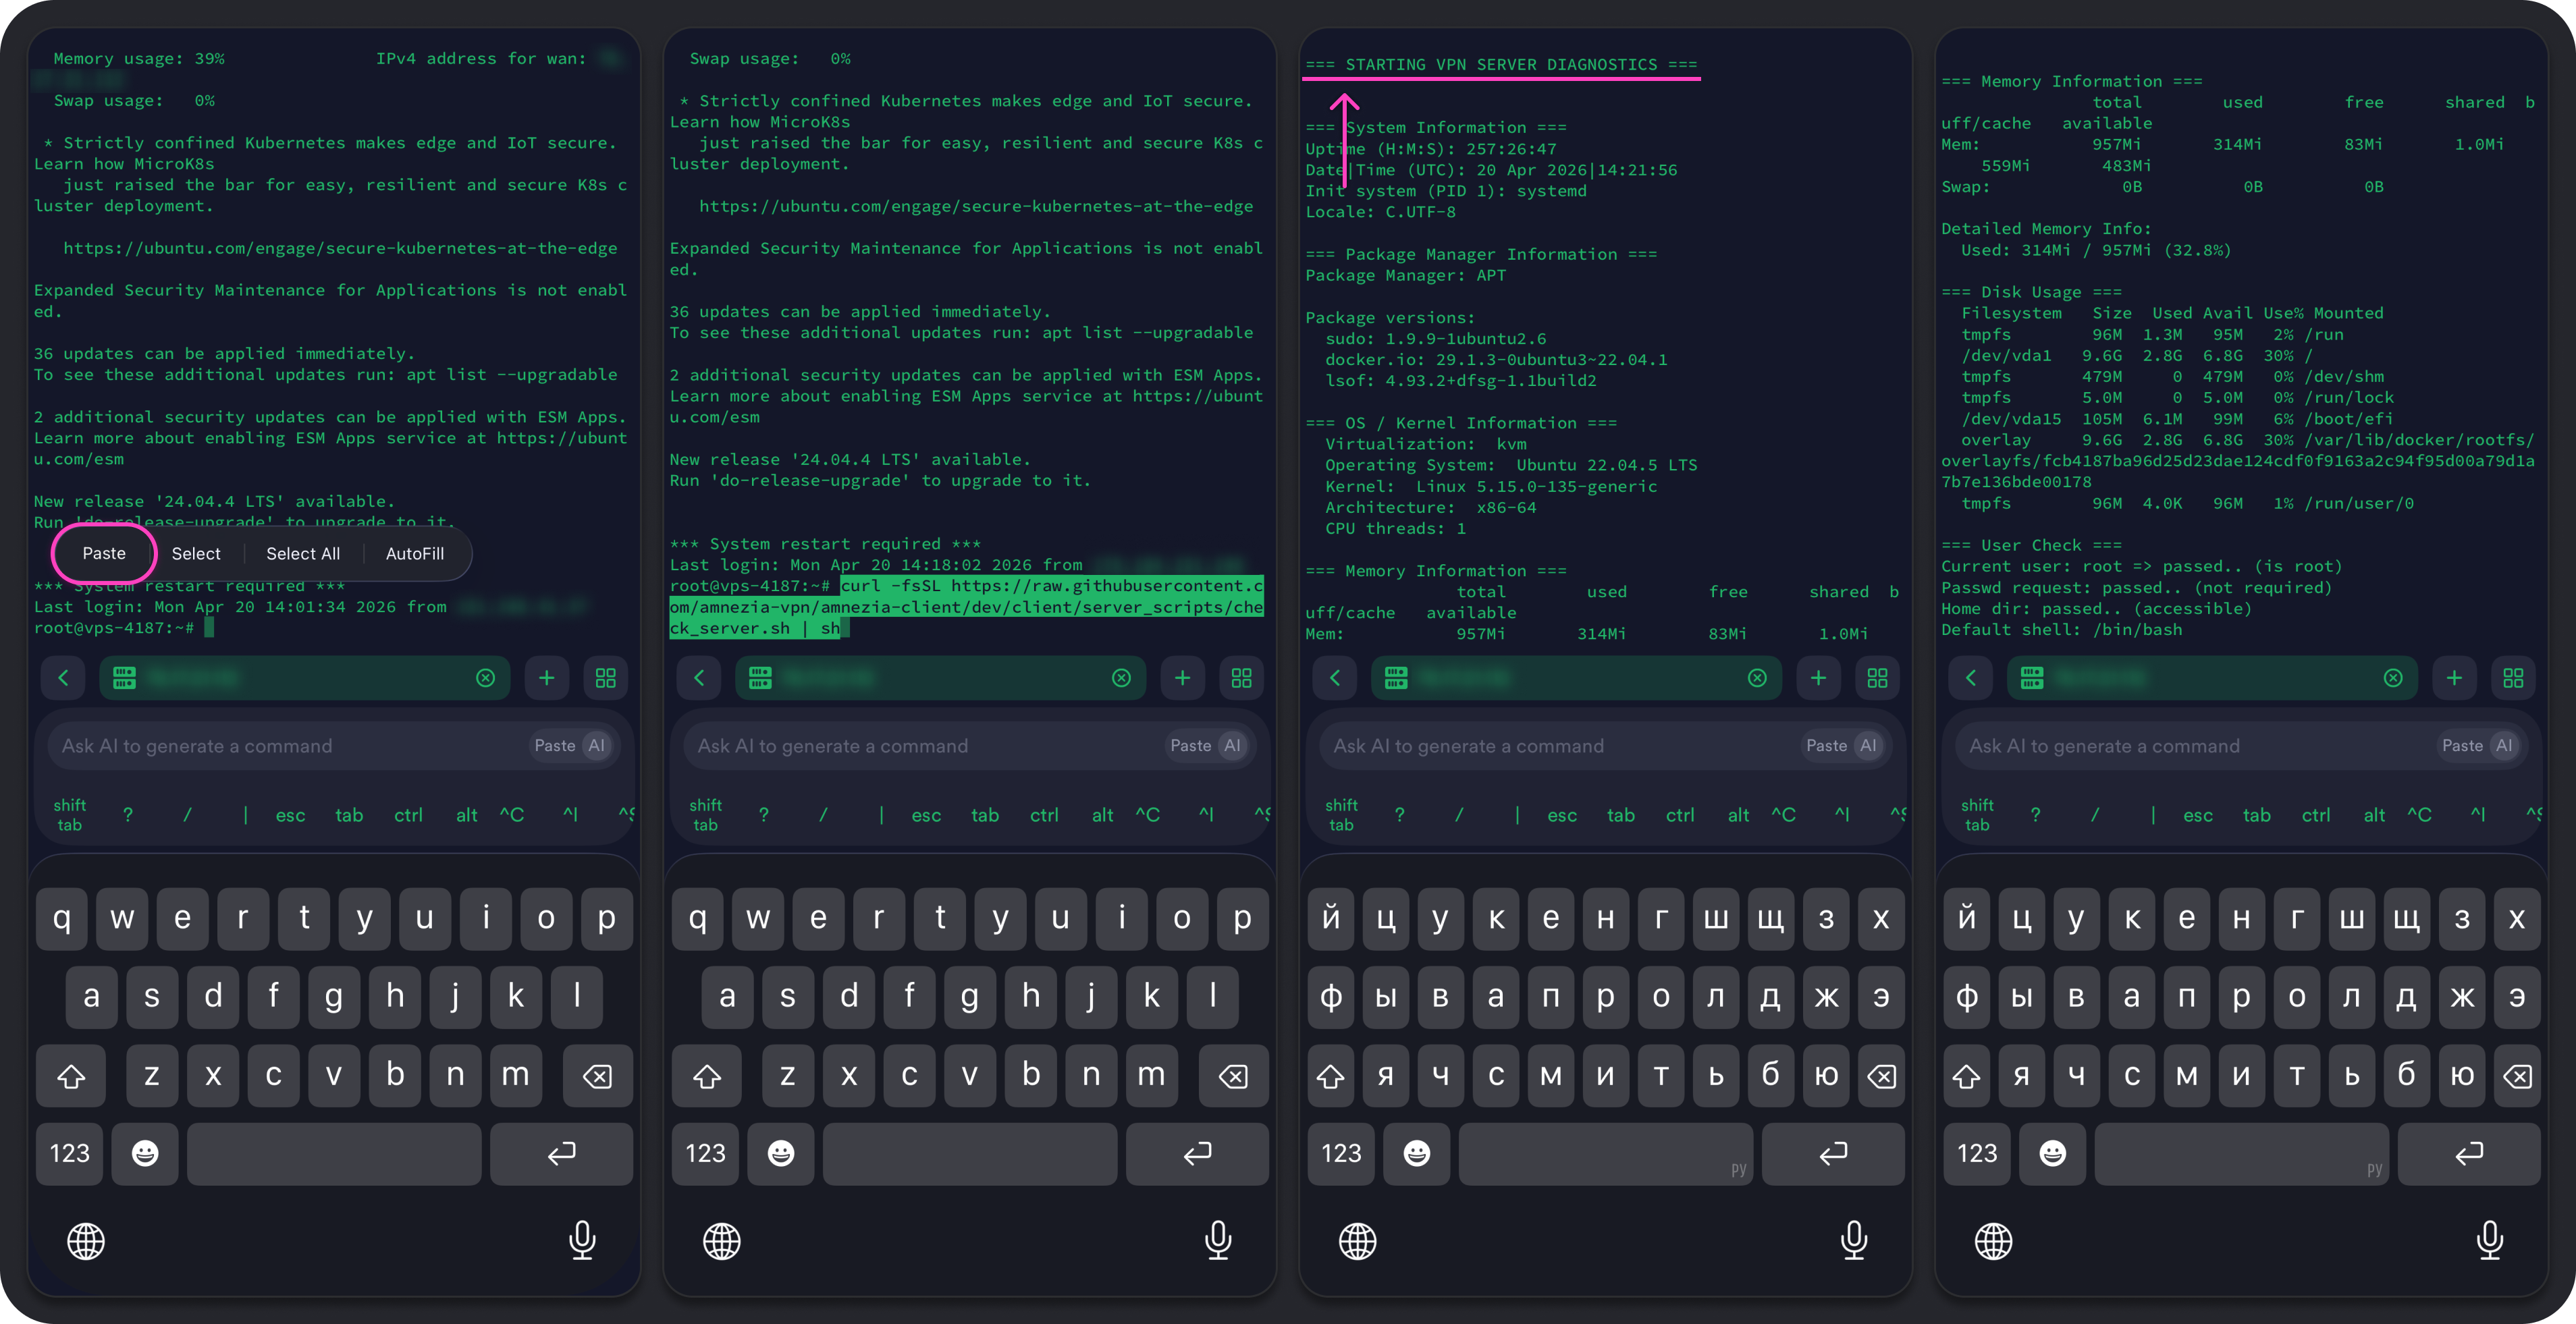Toggle shift key on the Paste popup screen keyboard
This screenshot has width=2576, height=1324.
click(70, 1076)
